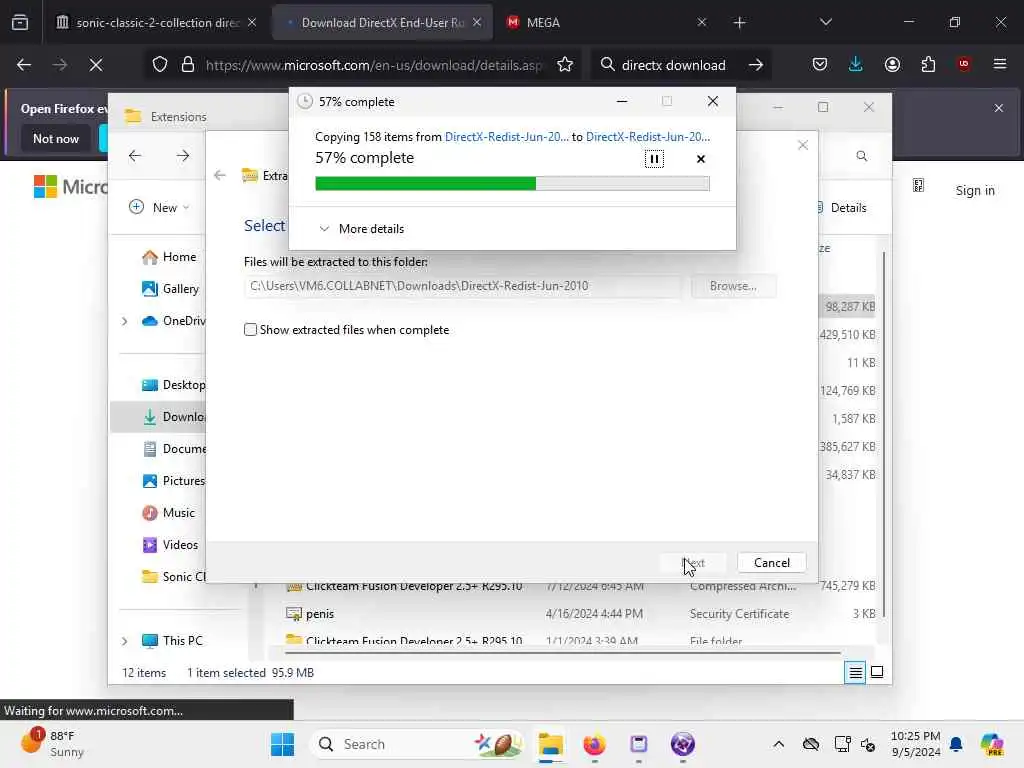Click the directx download search box
Viewport: 1024px width, 768px height.
point(673,65)
